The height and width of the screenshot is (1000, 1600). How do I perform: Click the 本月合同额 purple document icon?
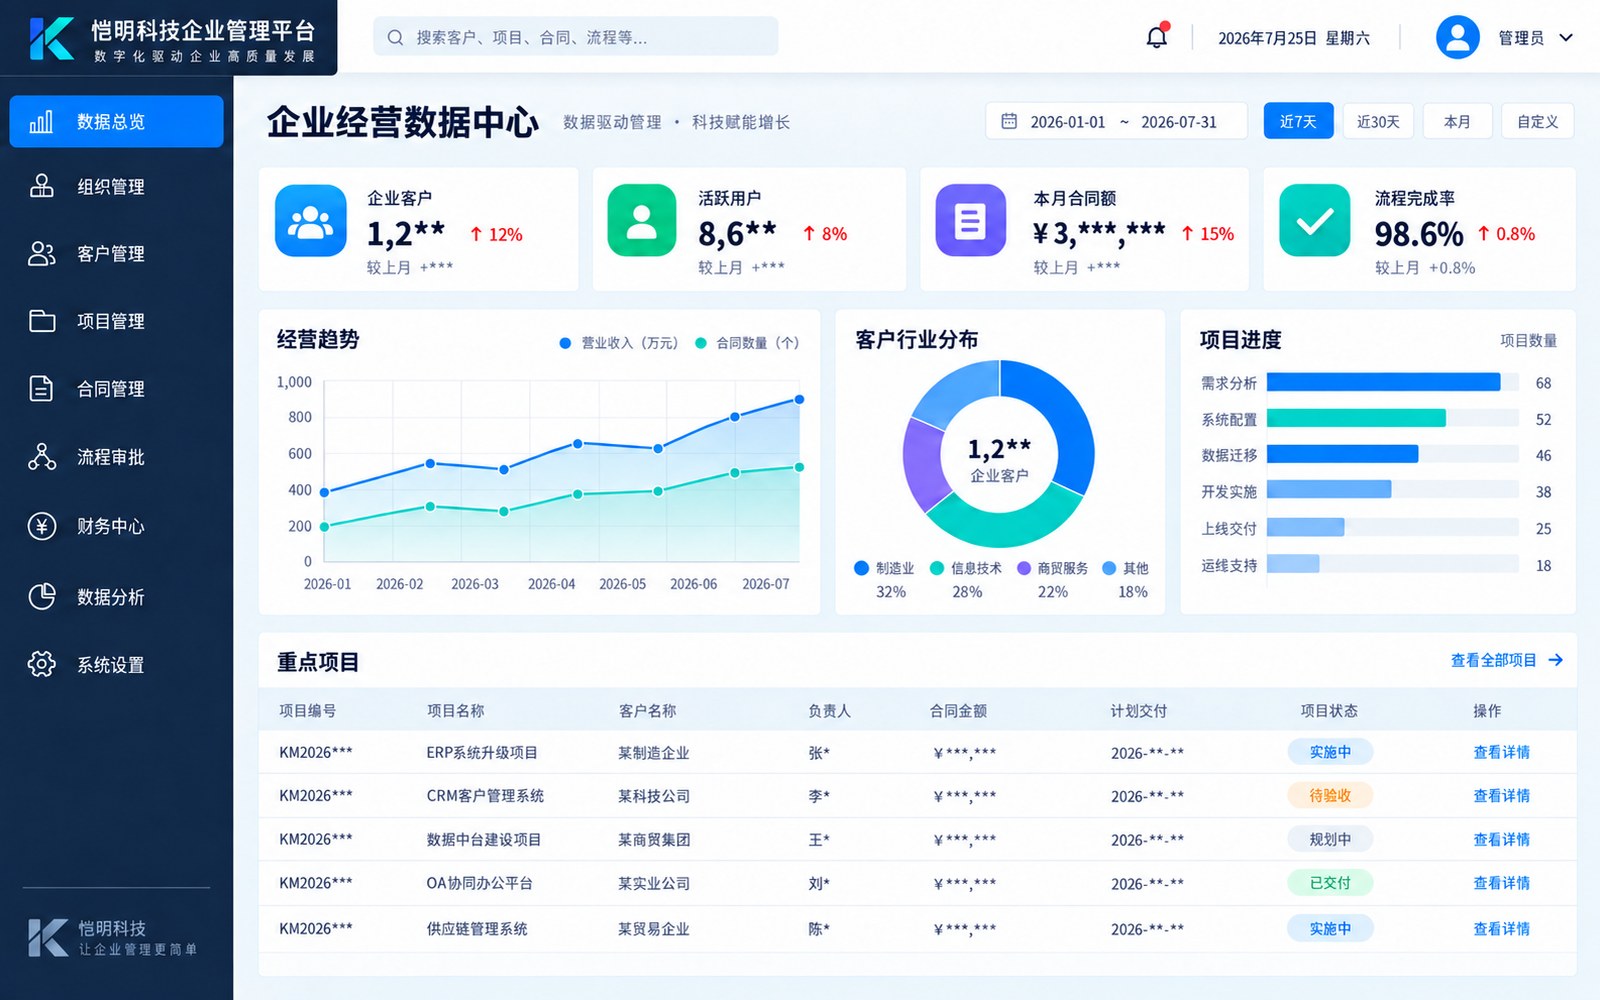970,220
